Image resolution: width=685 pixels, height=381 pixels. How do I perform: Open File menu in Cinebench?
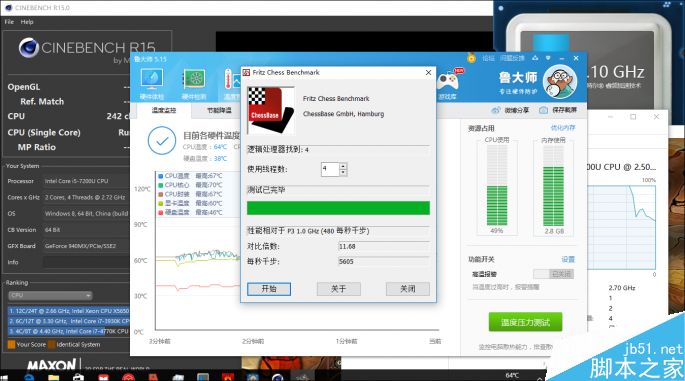pos(9,21)
